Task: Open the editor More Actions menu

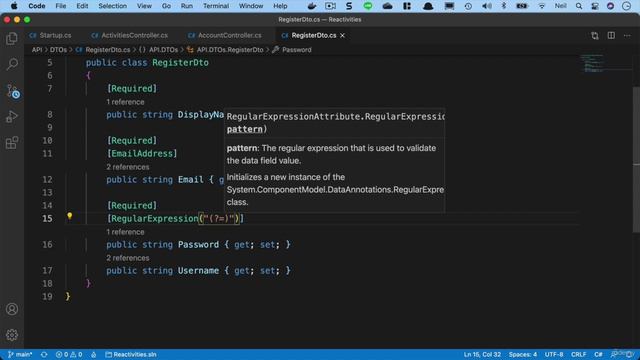Action: tap(627, 36)
